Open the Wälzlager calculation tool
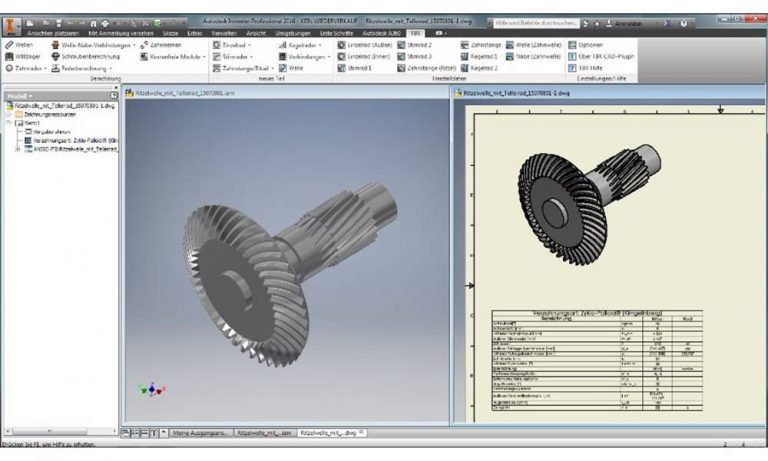 23,56
